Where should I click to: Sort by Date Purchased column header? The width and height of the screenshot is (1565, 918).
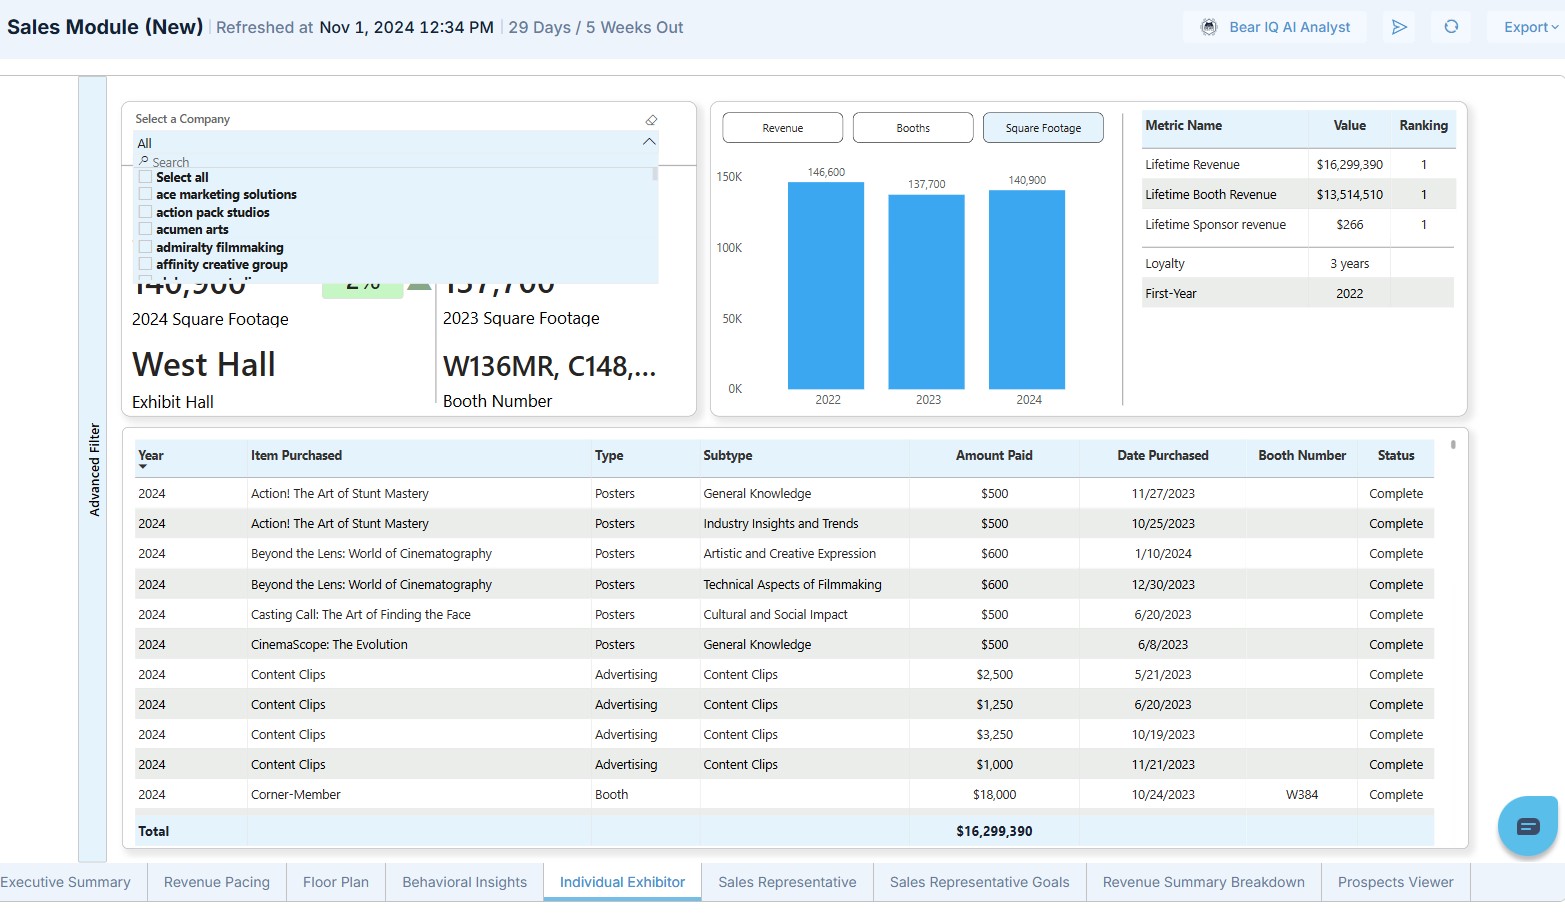click(x=1163, y=456)
